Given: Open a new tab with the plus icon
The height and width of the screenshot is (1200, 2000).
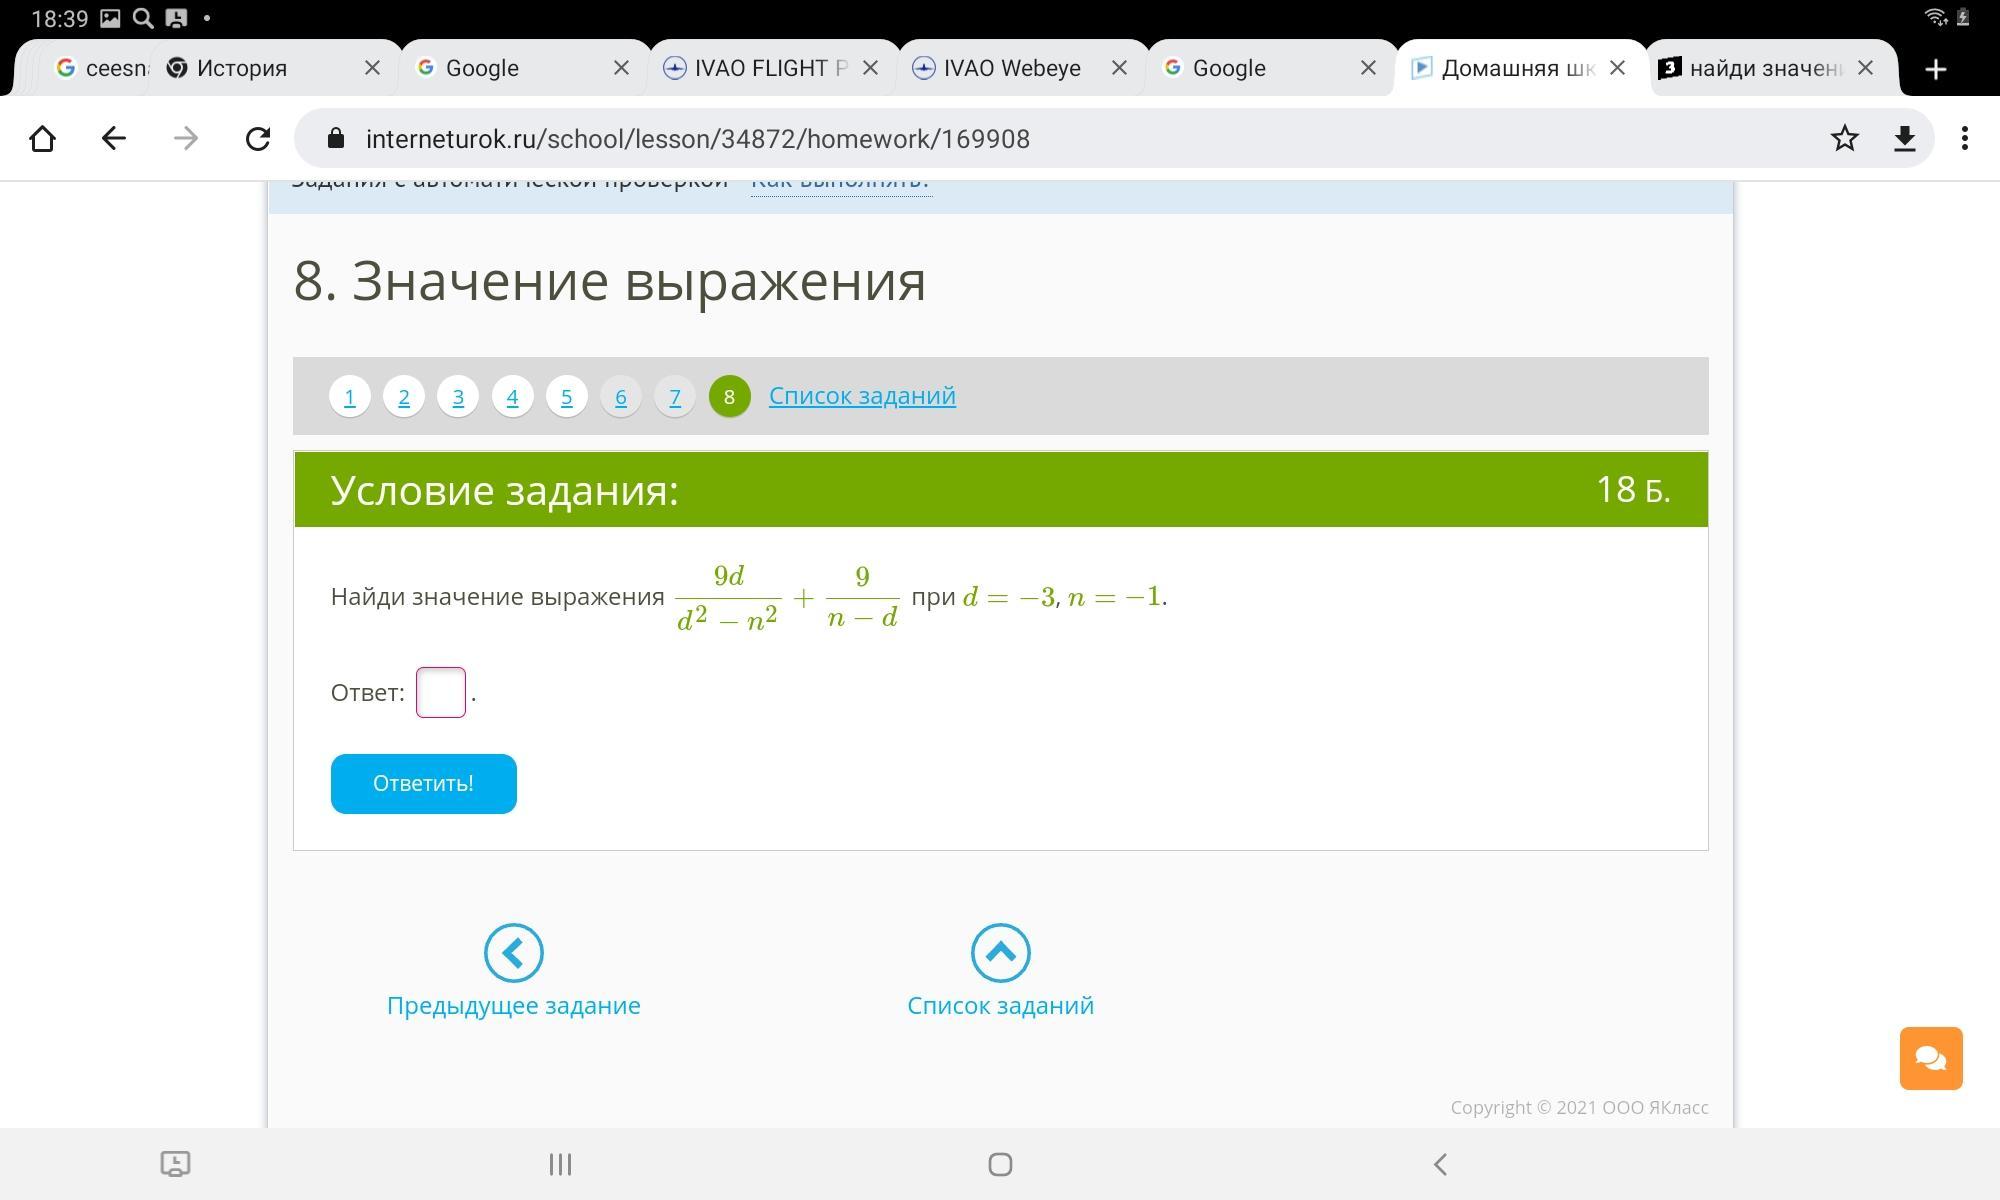Looking at the screenshot, I should pos(1935,69).
